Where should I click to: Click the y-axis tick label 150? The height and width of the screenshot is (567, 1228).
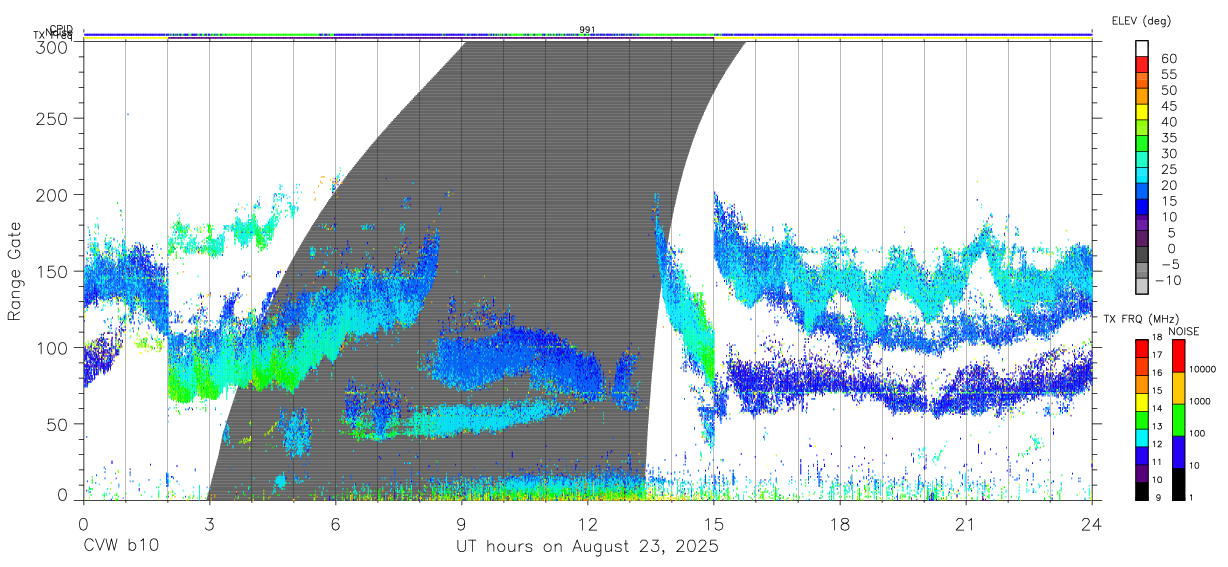tap(52, 271)
